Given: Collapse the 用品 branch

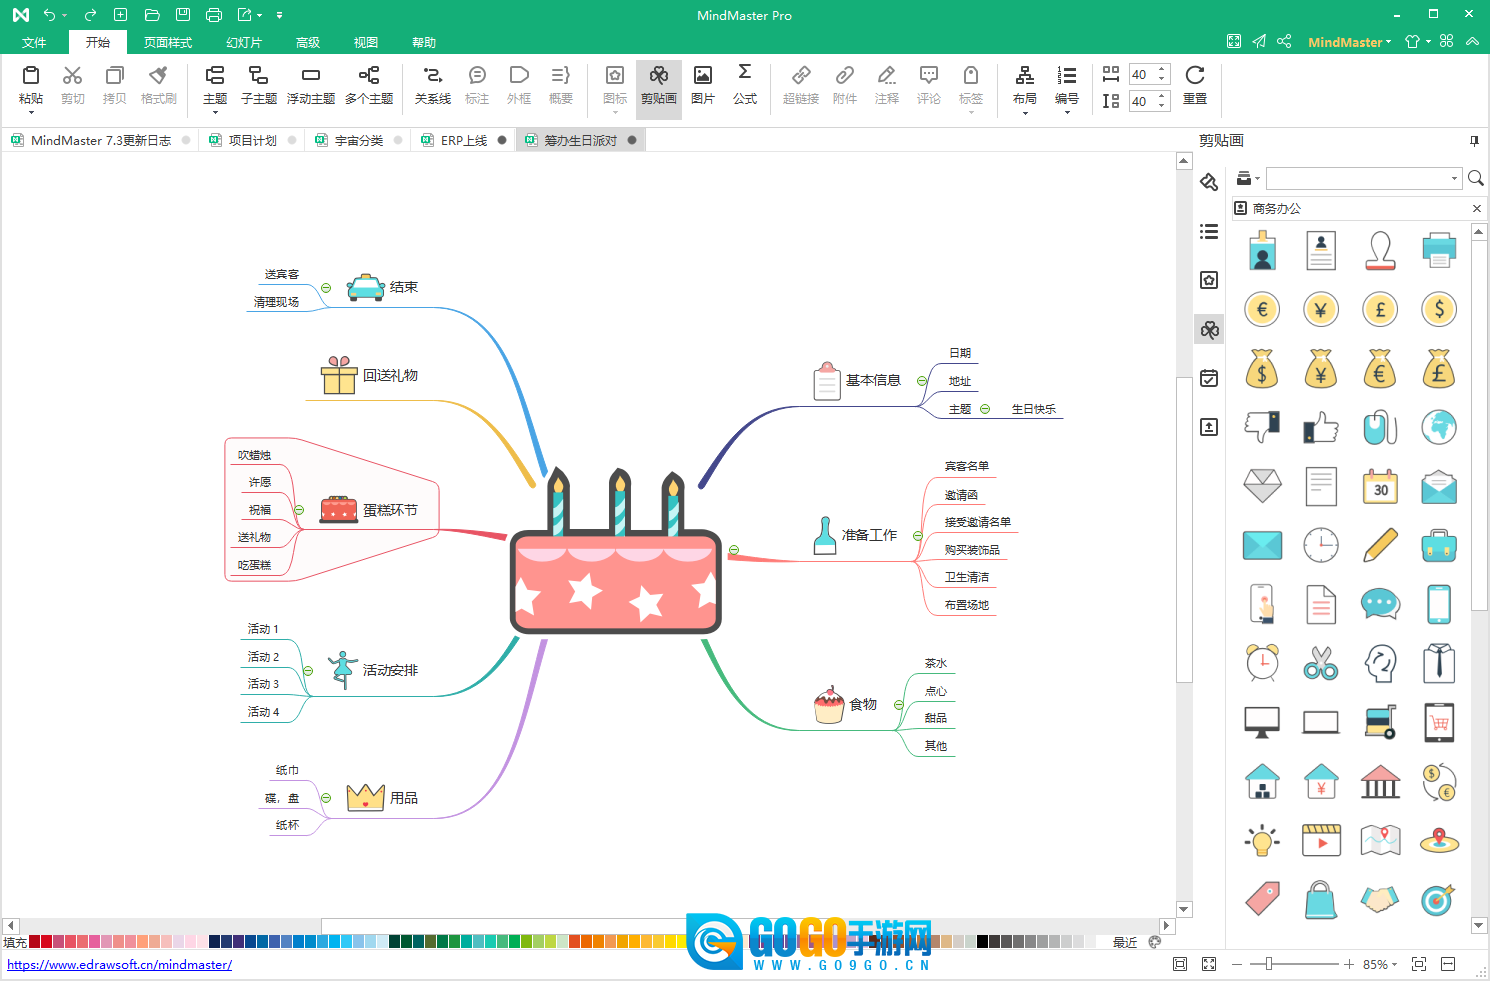Looking at the screenshot, I should click(x=326, y=798).
